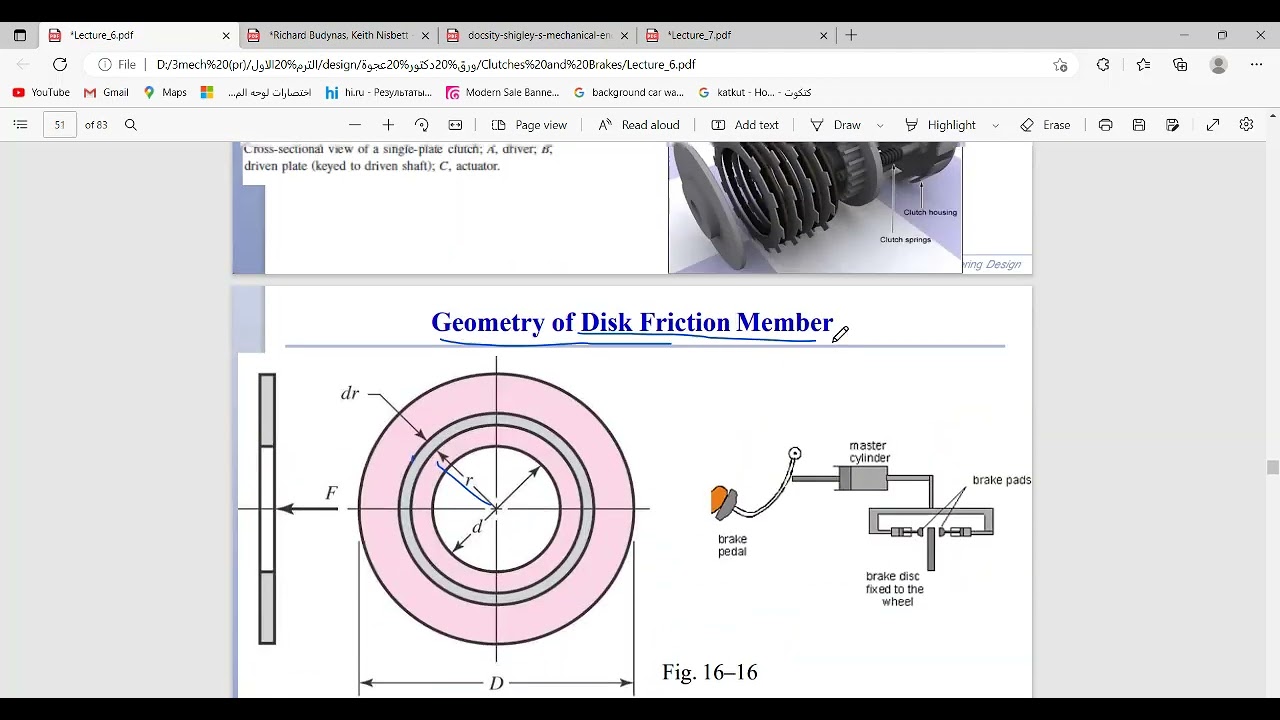Click the Fig. 16–16 caption
Viewport: 1280px width, 720px height.
pos(710,672)
